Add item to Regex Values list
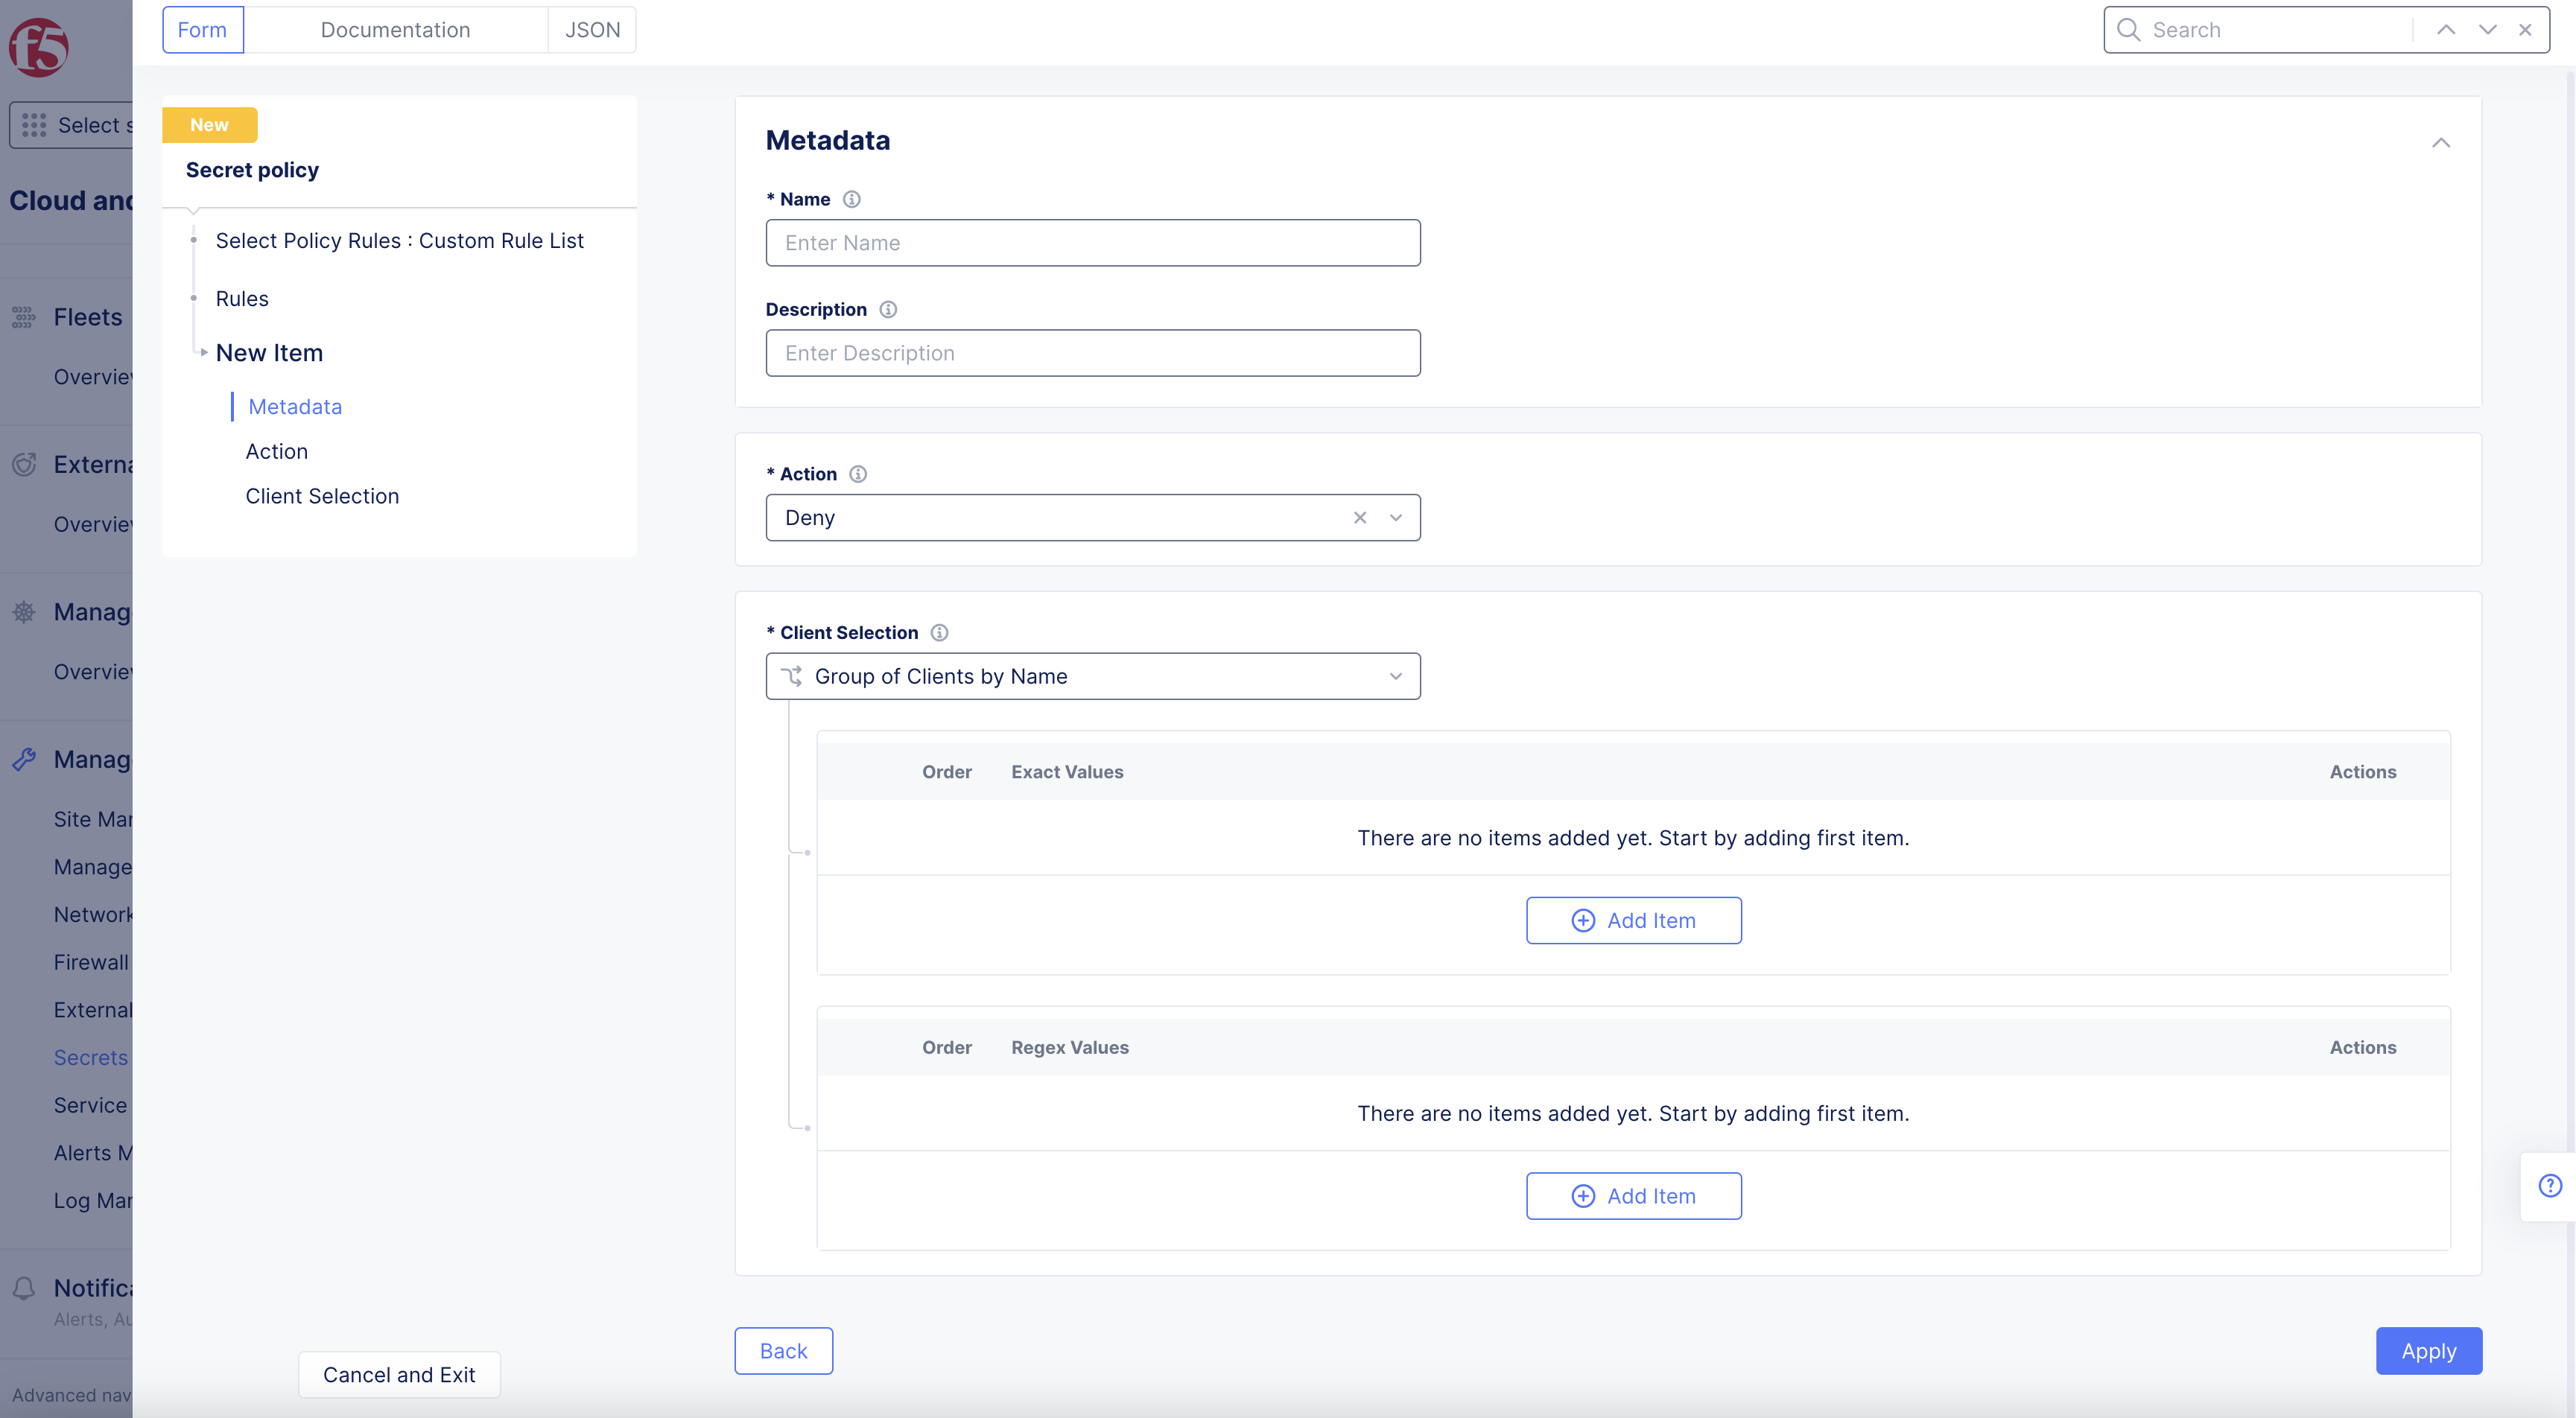2576x1418 pixels. point(1633,1196)
